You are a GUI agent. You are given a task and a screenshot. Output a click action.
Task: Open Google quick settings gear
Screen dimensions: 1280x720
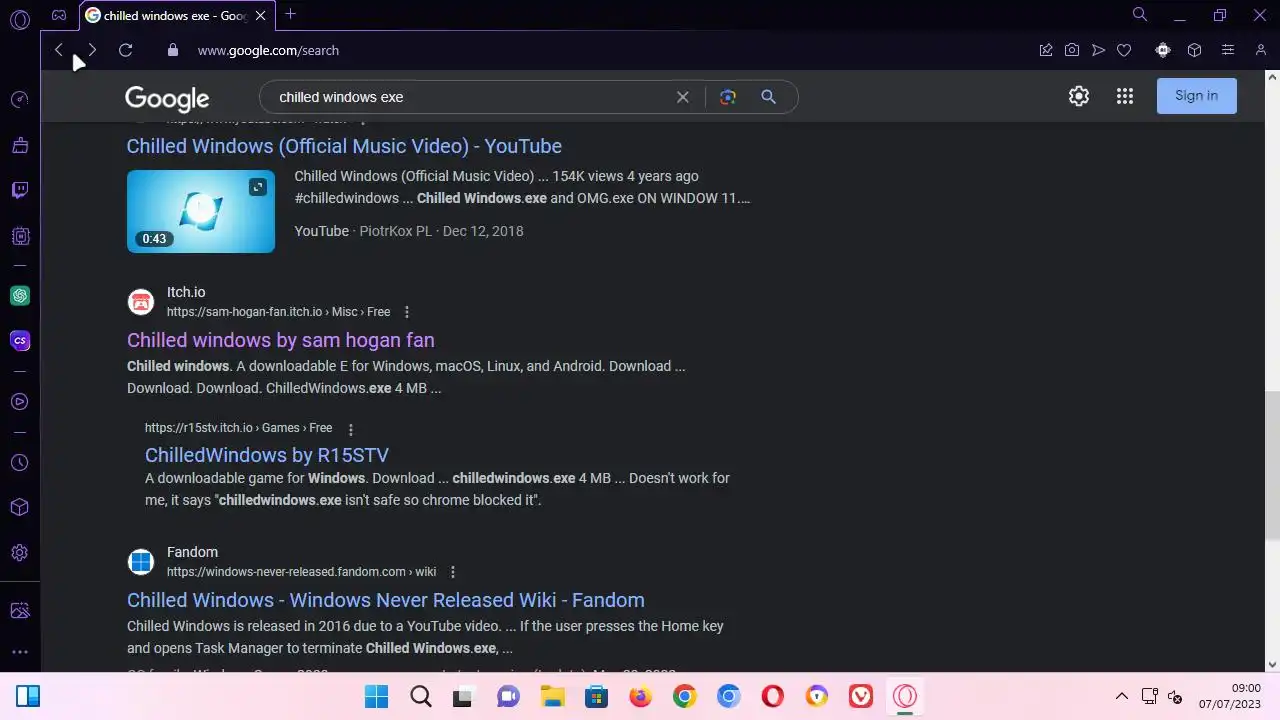pyautogui.click(x=1078, y=96)
